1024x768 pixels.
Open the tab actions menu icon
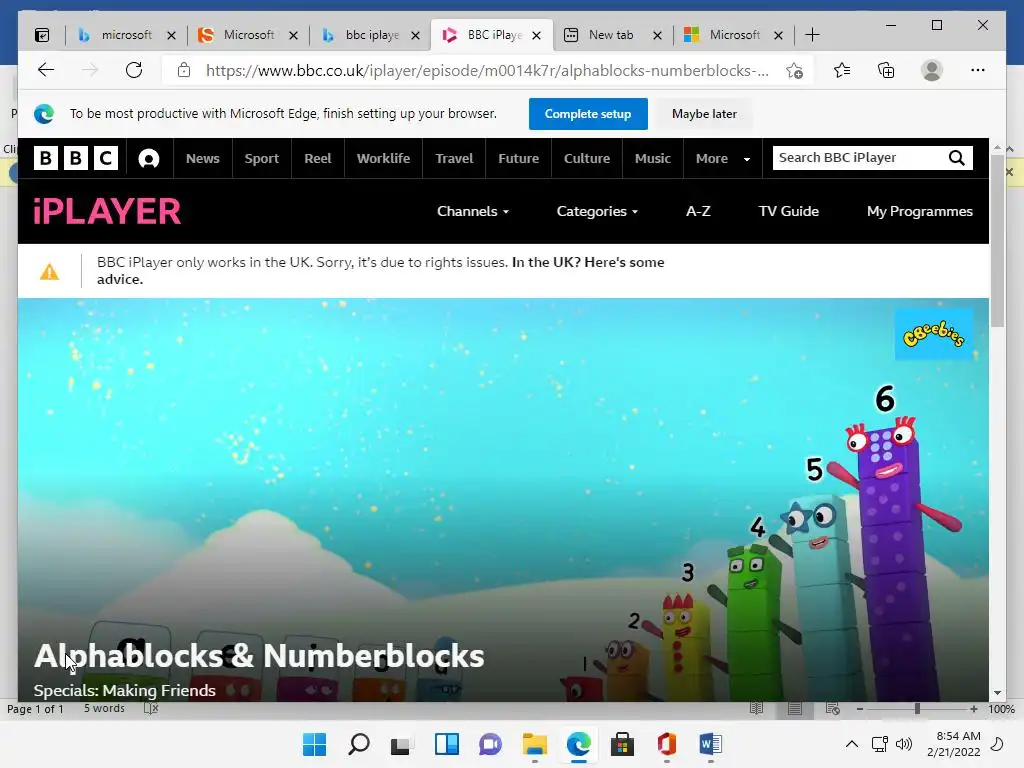[42, 35]
